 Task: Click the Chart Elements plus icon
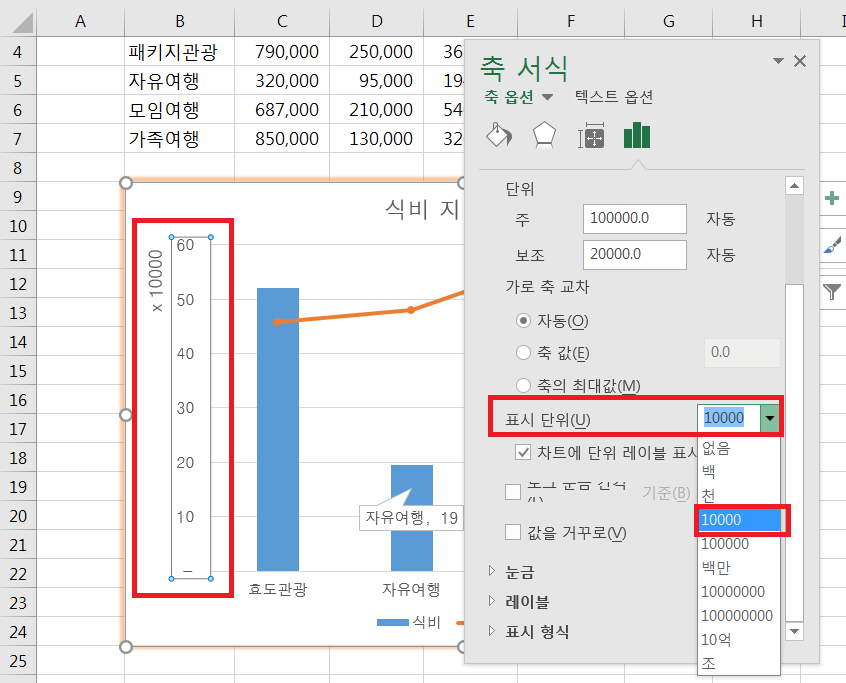[x=832, y=198]
